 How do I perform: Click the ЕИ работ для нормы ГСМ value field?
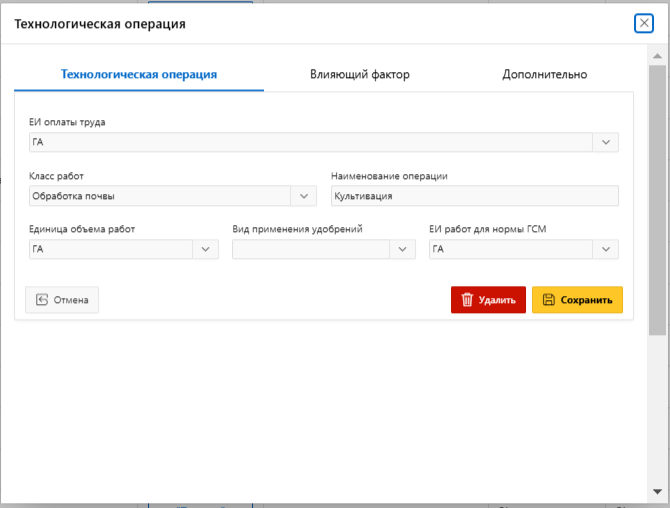point(510,249)
